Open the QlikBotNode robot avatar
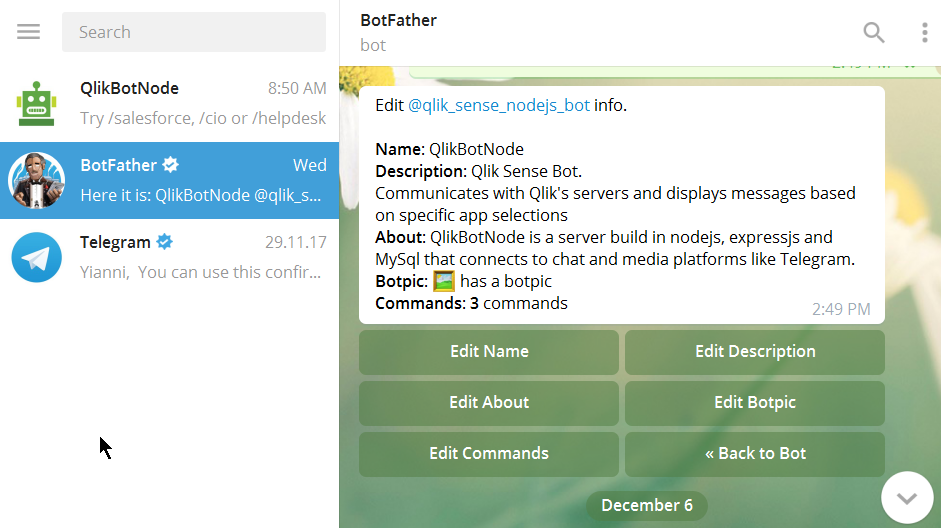 (37, 104)
